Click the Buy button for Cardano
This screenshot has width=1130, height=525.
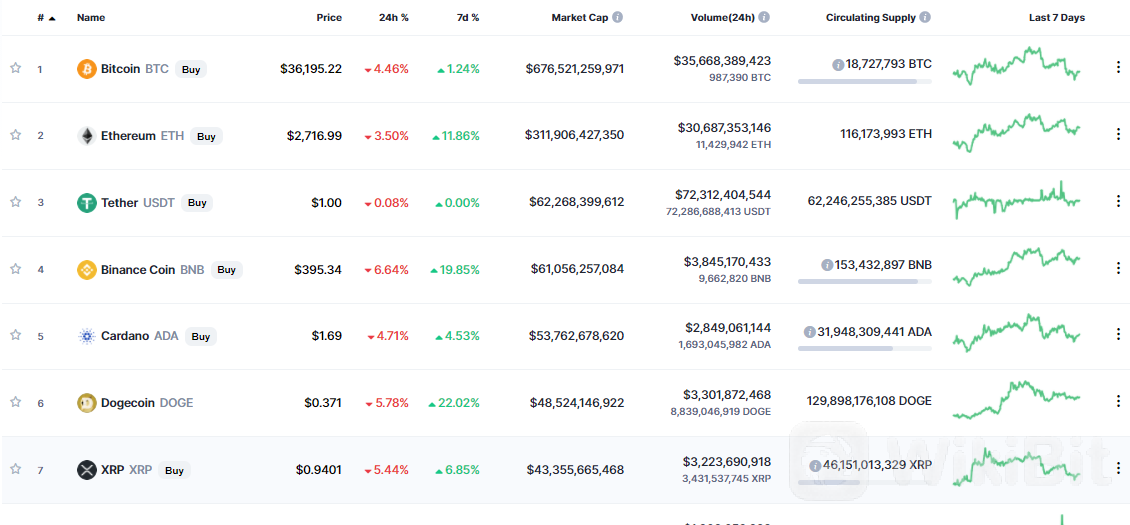(200, 336)
